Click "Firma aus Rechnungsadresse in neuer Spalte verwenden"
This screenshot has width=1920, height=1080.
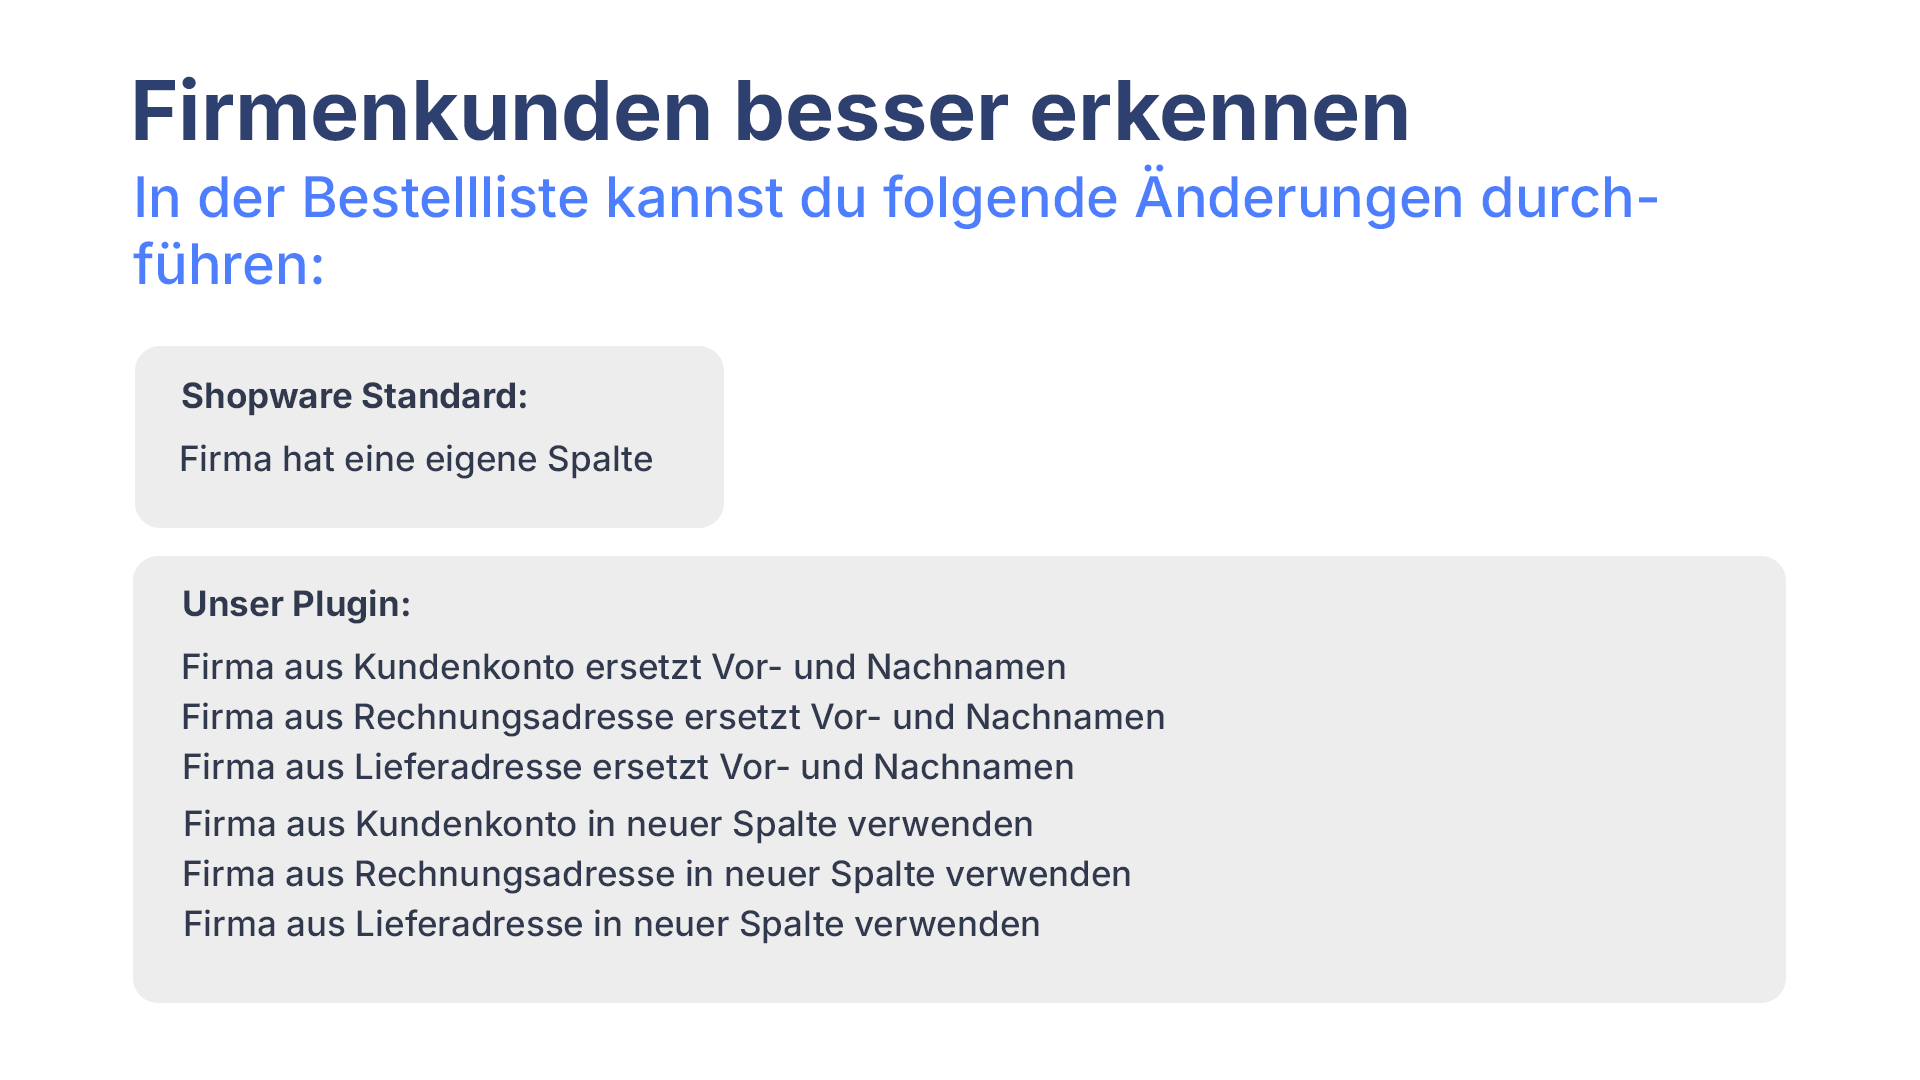click(x=656, y=874)
